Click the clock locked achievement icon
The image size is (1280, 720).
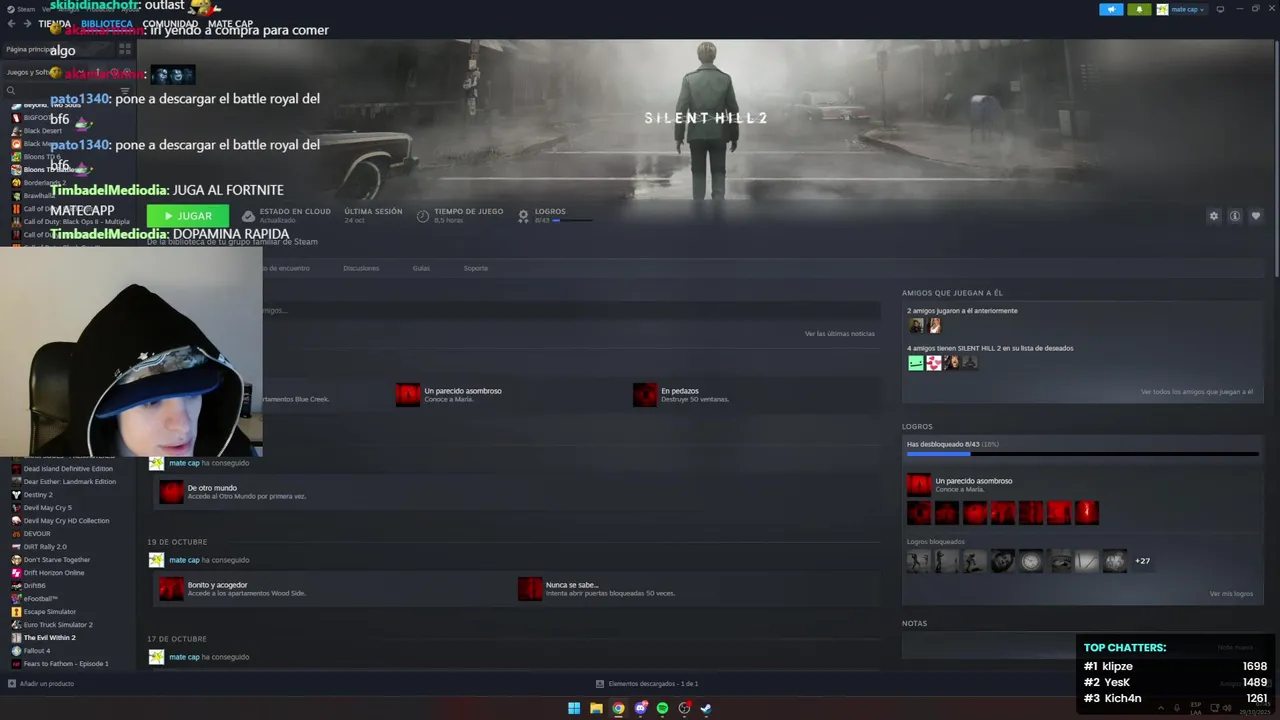(1031, 561)
